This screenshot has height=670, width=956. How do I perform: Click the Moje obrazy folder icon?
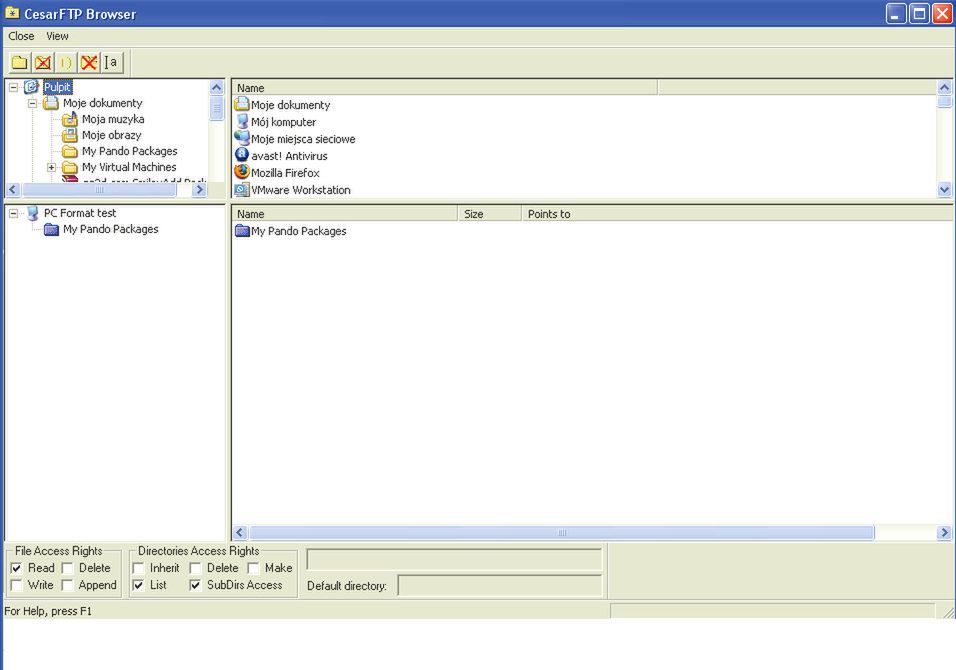(70, 135)
